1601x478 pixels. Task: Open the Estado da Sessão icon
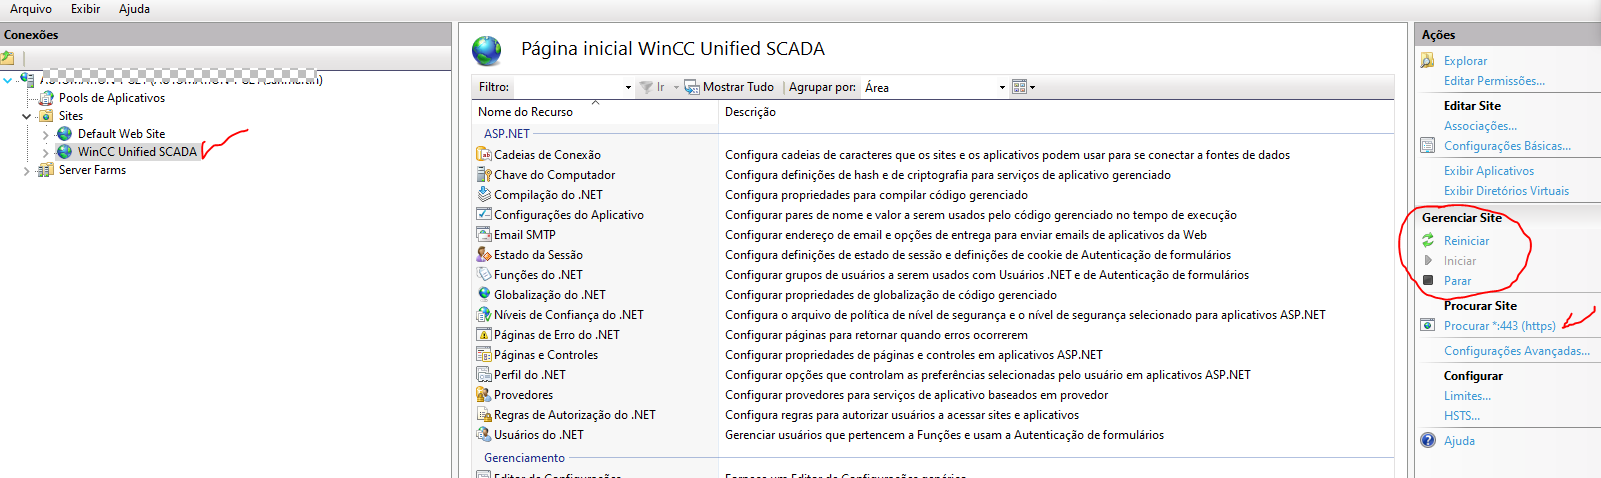(484, 255)
